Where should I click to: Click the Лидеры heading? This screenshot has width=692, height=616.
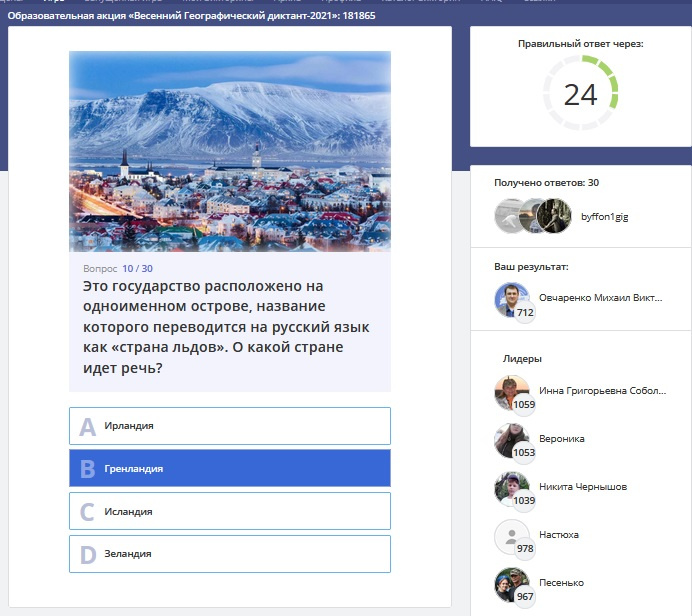click(x=522, y=359)
